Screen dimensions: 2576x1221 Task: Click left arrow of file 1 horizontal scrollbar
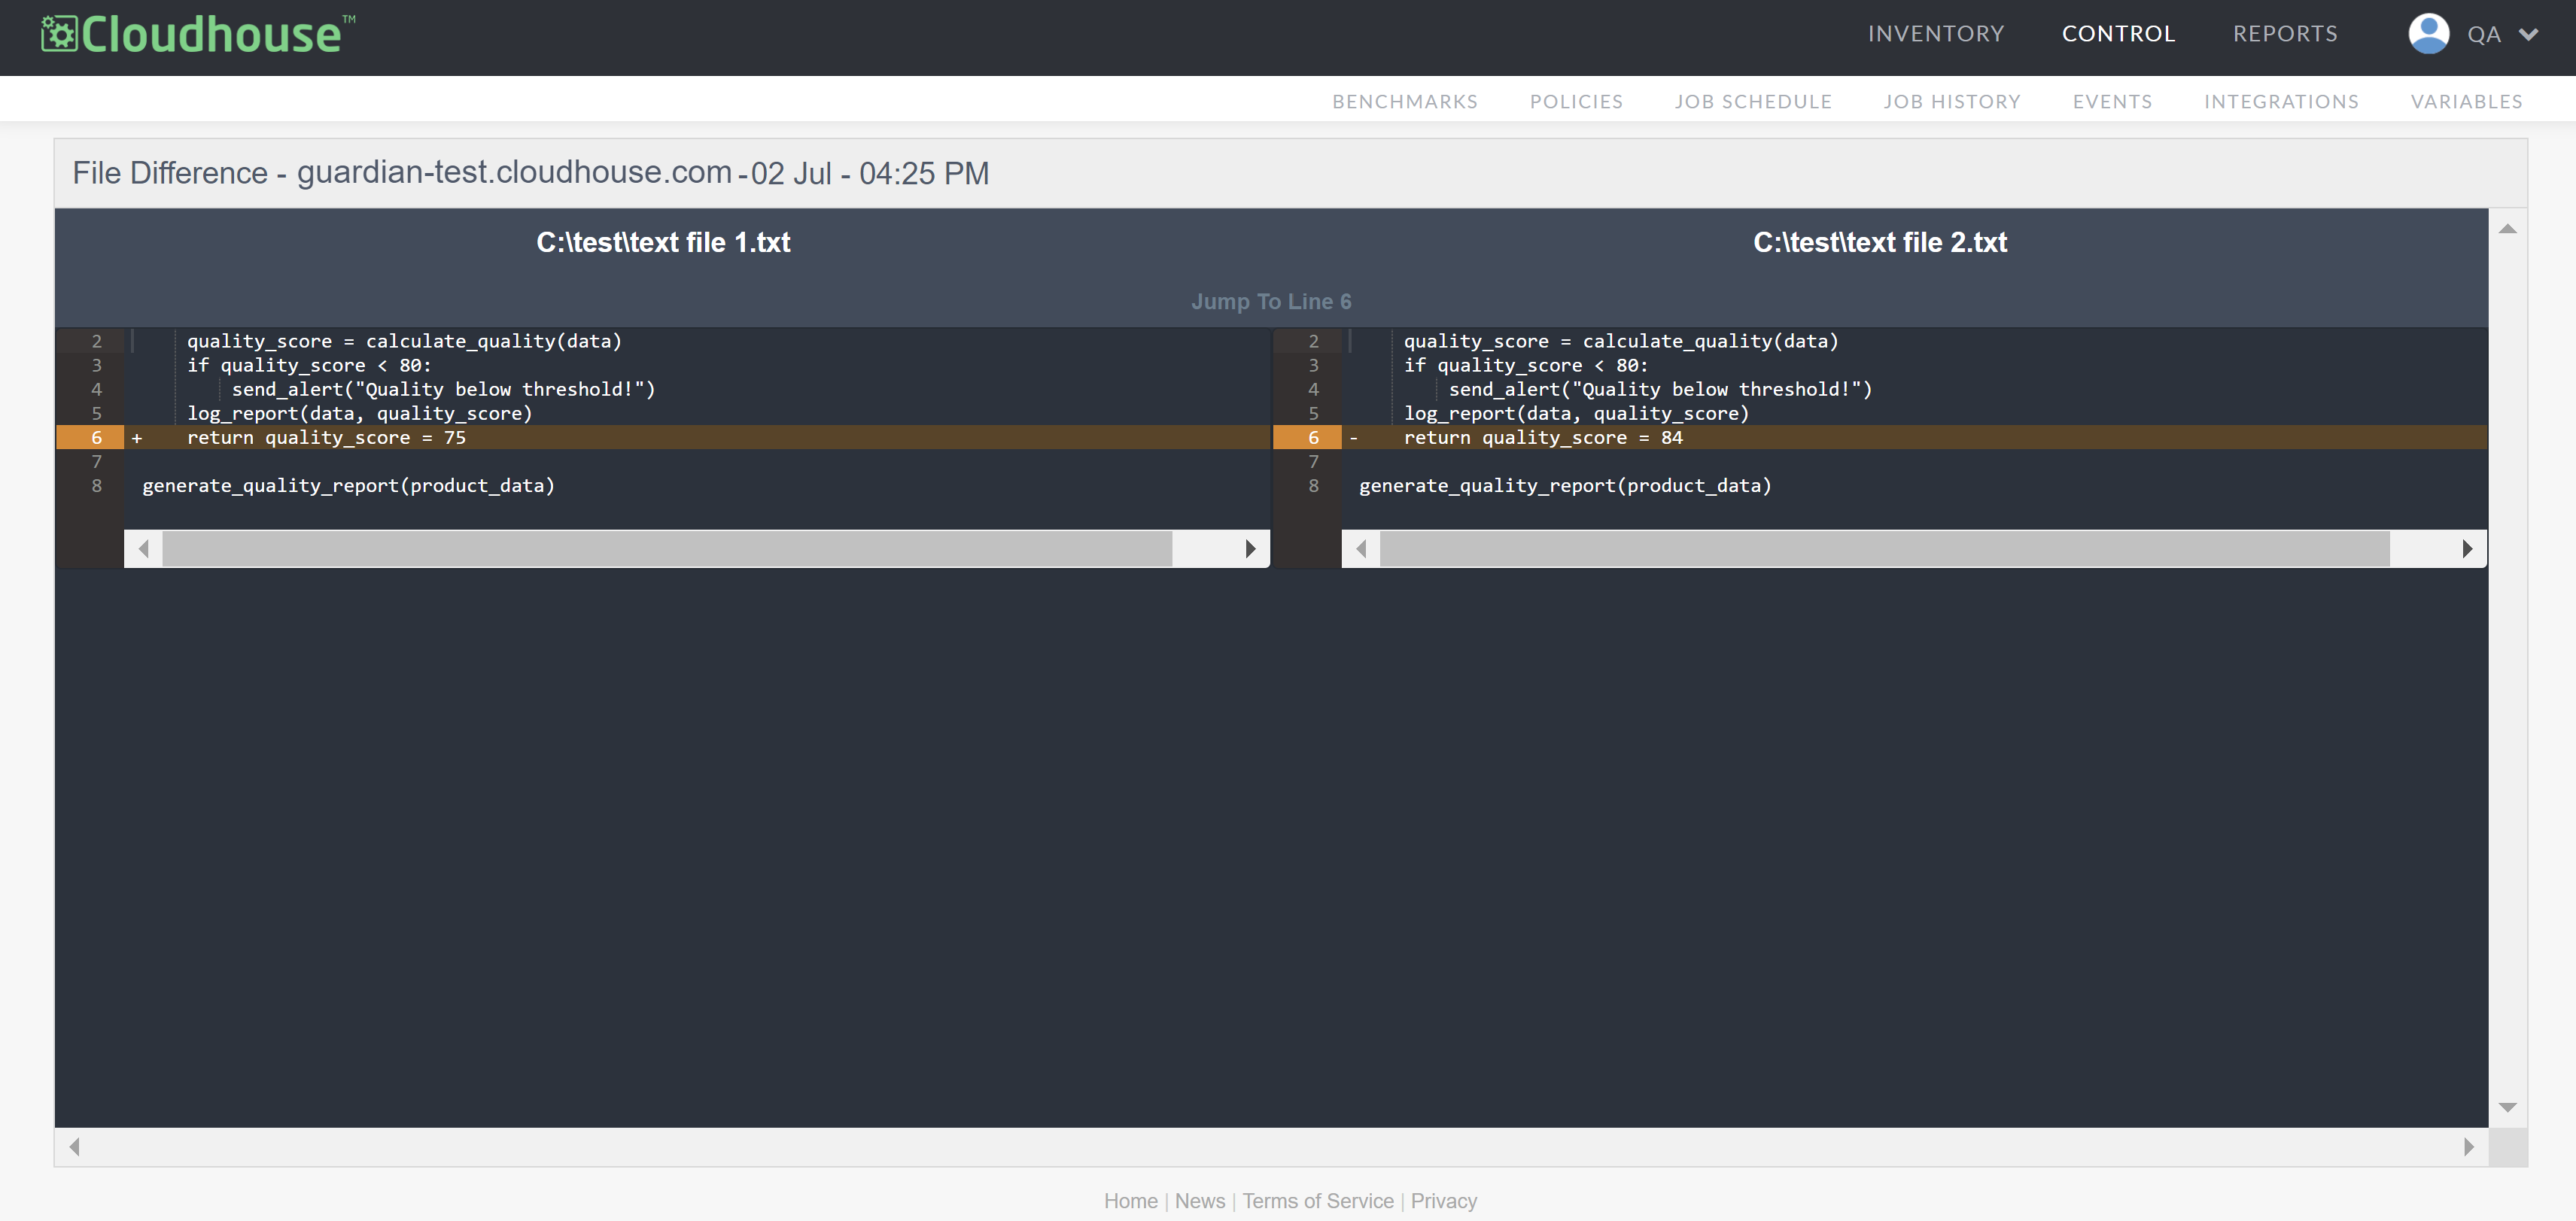click(x=144, y=549)
